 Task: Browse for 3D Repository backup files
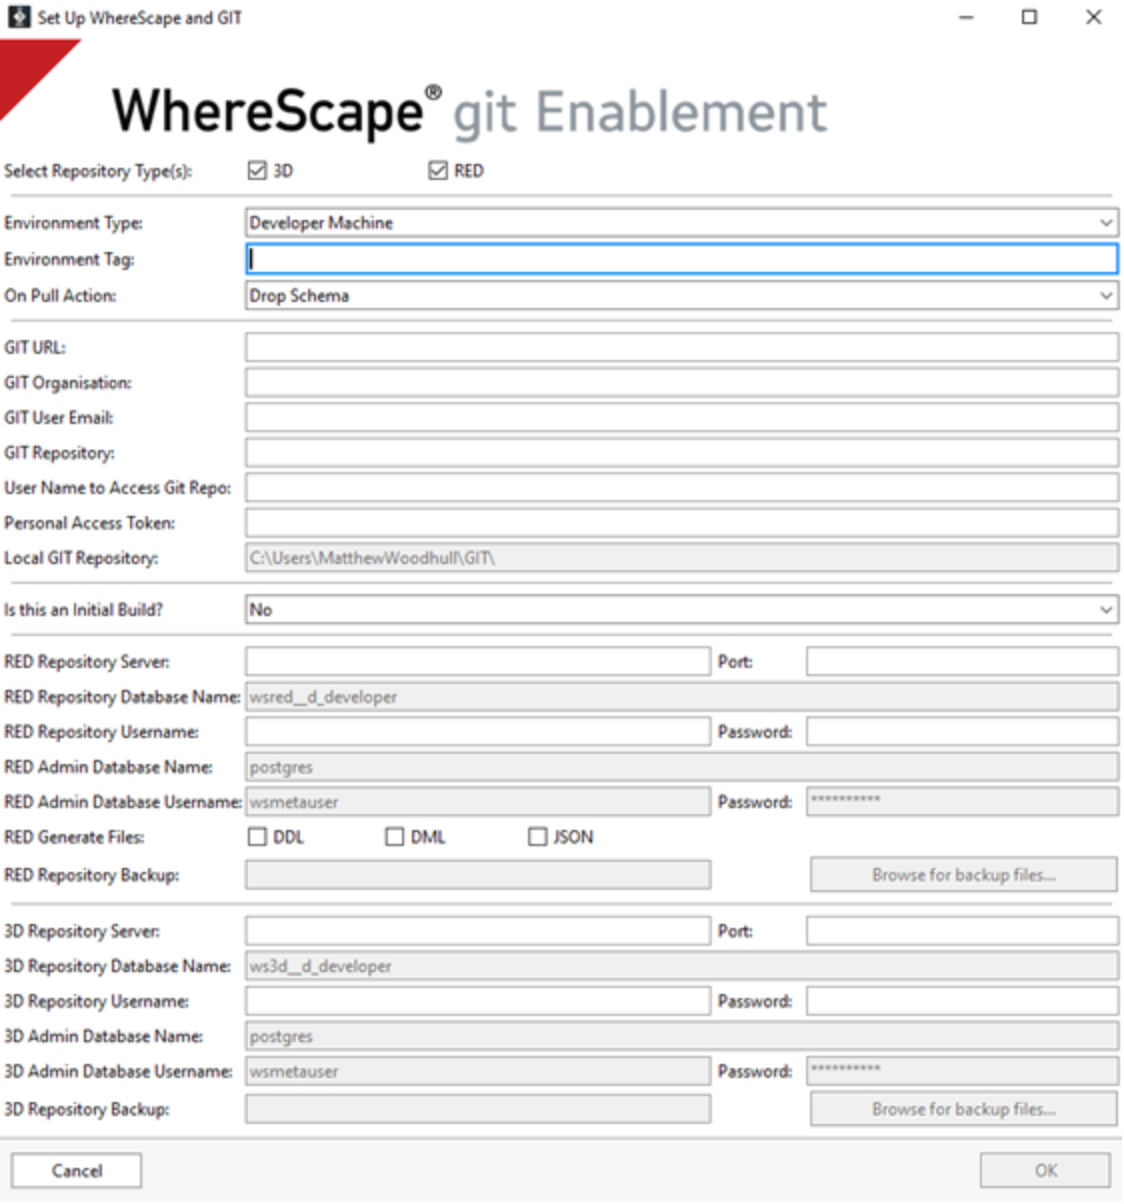[963, 1109]
